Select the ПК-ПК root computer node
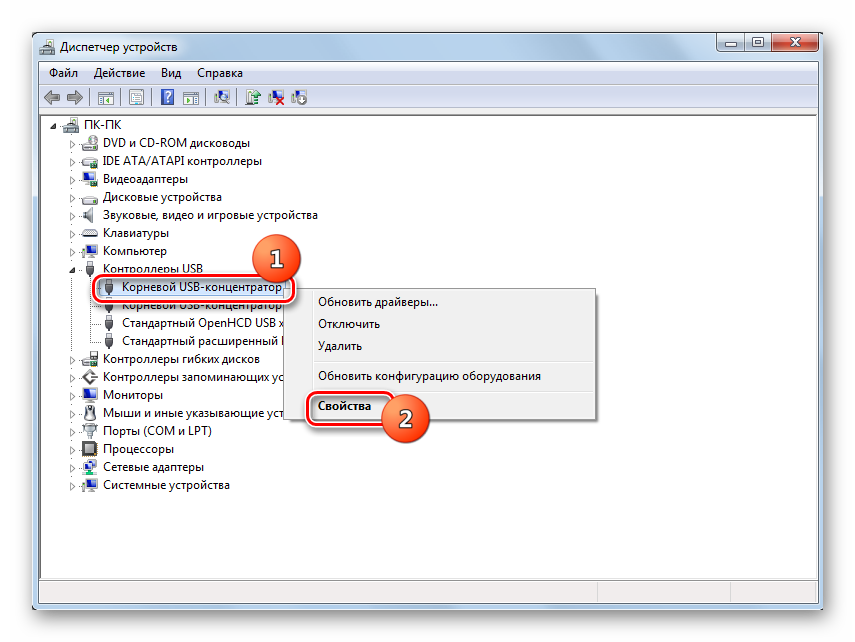This screenshot has height=642, width=855. [103, 126]
